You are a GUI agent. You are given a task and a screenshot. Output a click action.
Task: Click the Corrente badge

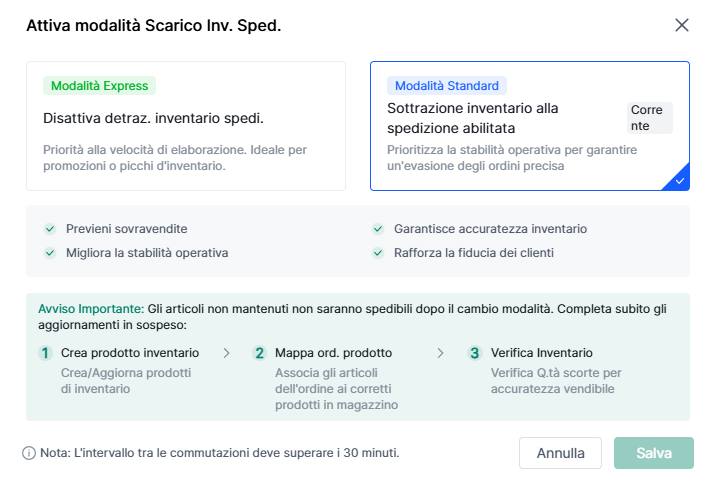click(650, 118)
